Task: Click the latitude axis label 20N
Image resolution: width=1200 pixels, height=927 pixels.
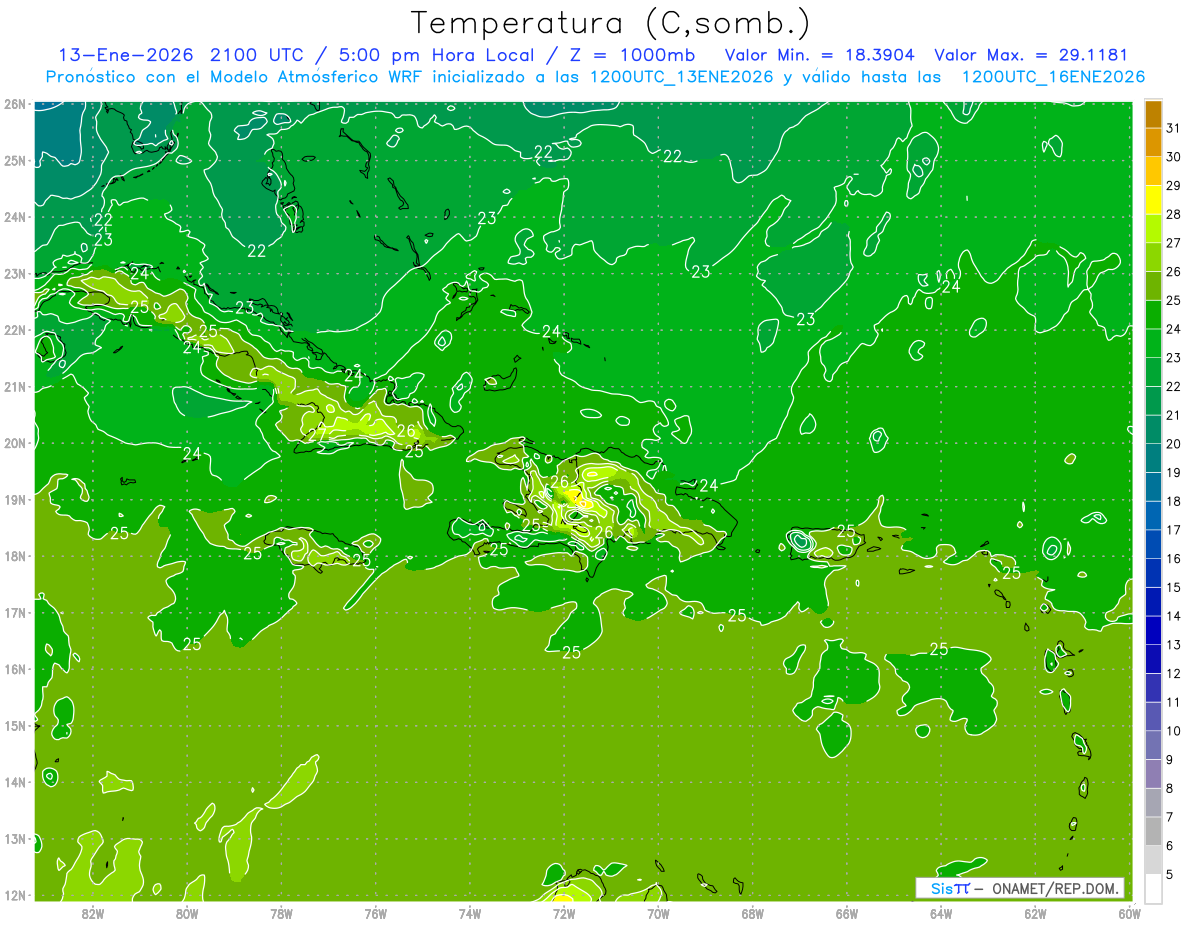Action: (x=15, y=444)
